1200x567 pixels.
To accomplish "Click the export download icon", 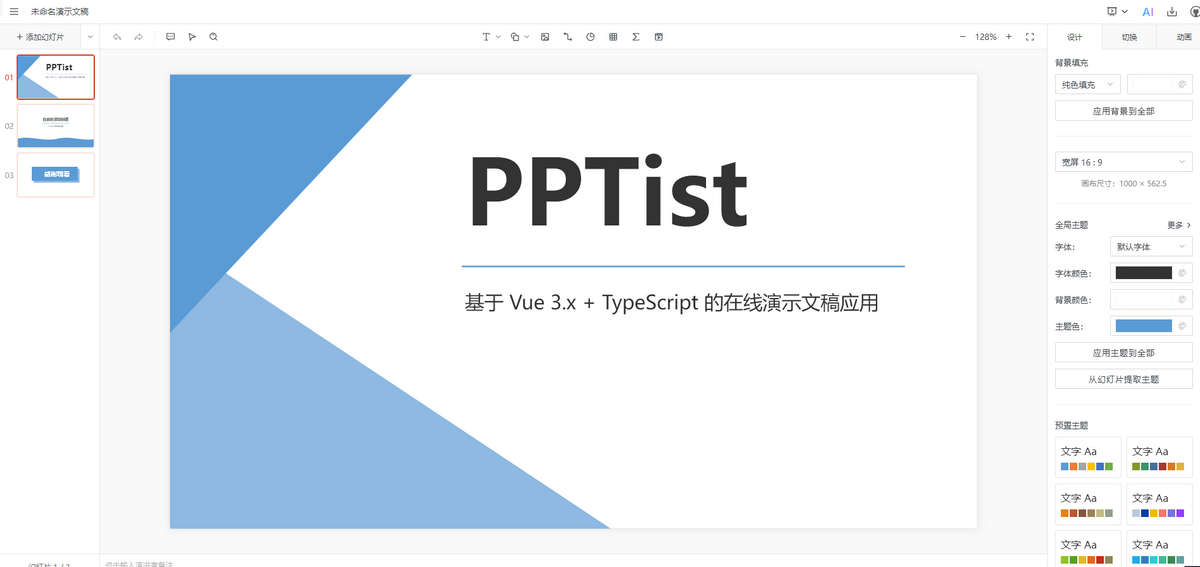I will tap(1172, 11).
